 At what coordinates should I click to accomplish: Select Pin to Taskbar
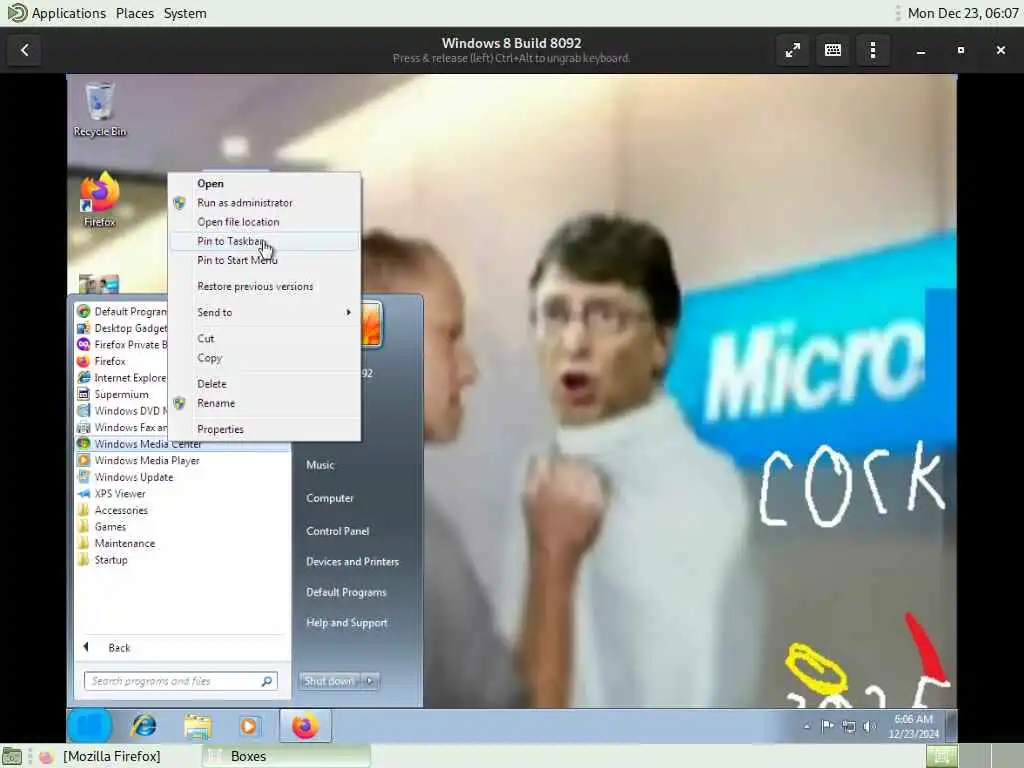264,242
